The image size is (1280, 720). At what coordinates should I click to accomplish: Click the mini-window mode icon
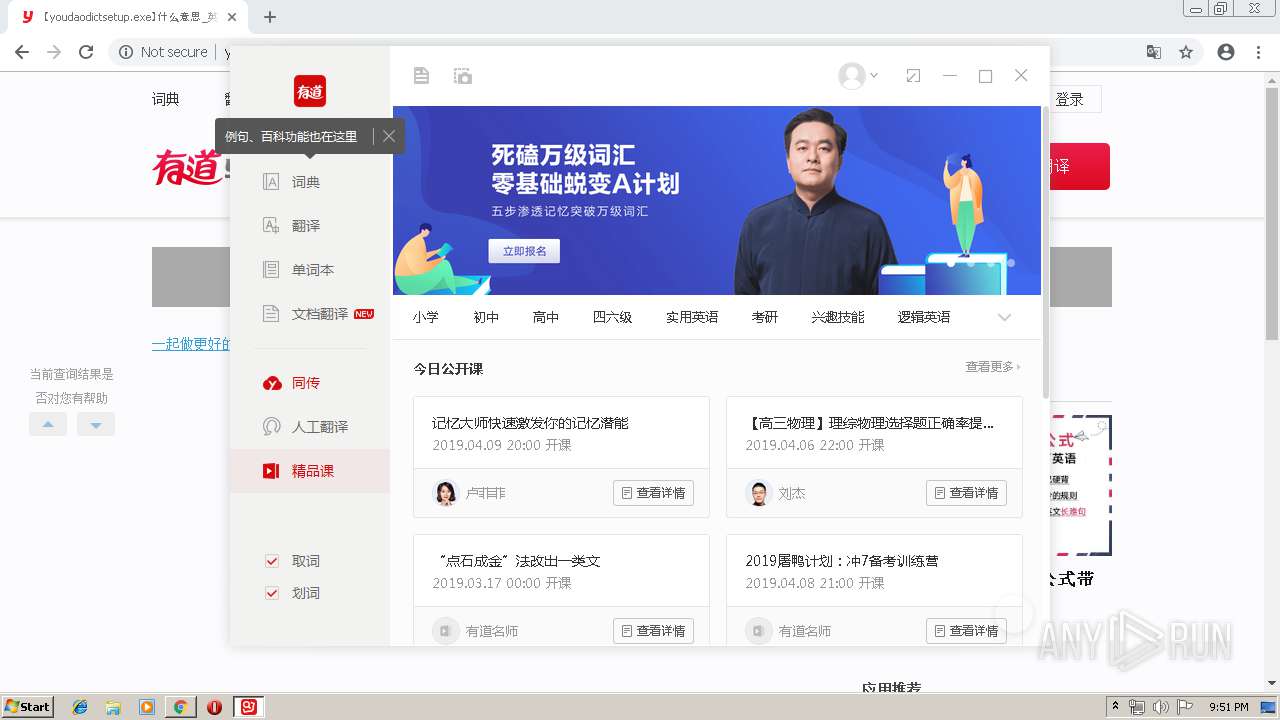913,76
